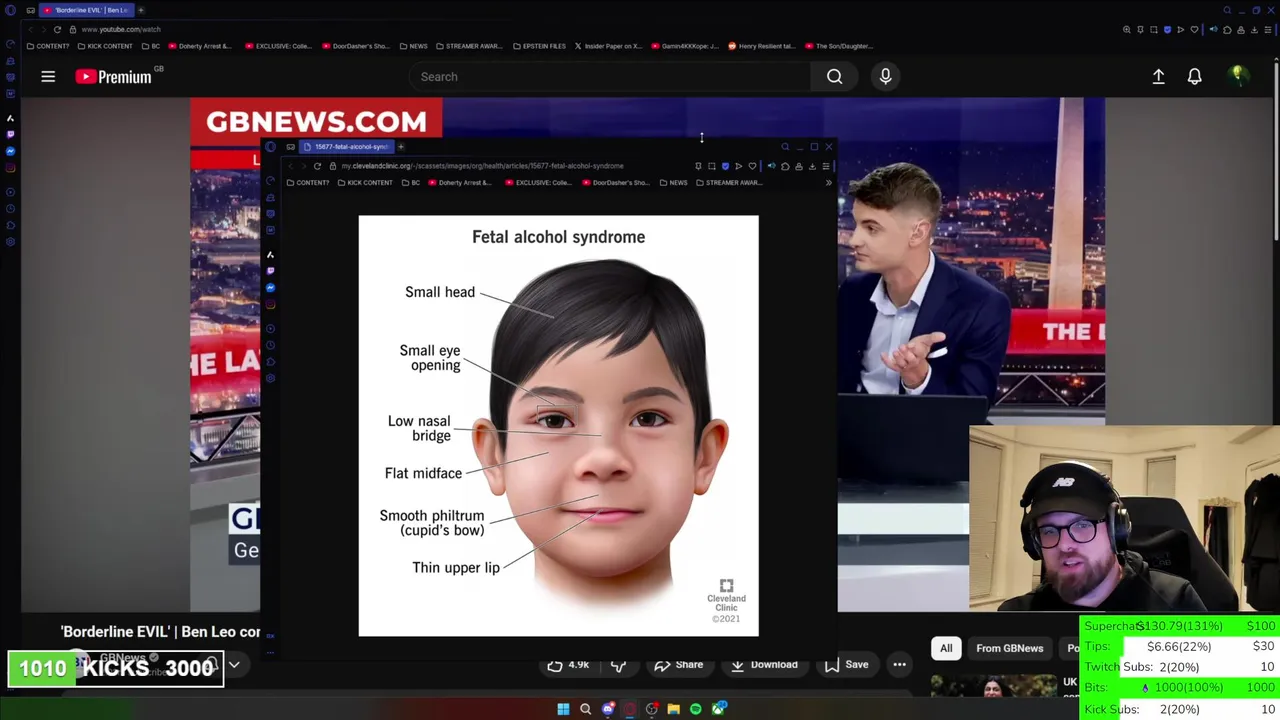Viewport: 1280px width, 720px height.
Task: Click the fetal alcohol syndrome diagram image
Action: coord(558,425)
